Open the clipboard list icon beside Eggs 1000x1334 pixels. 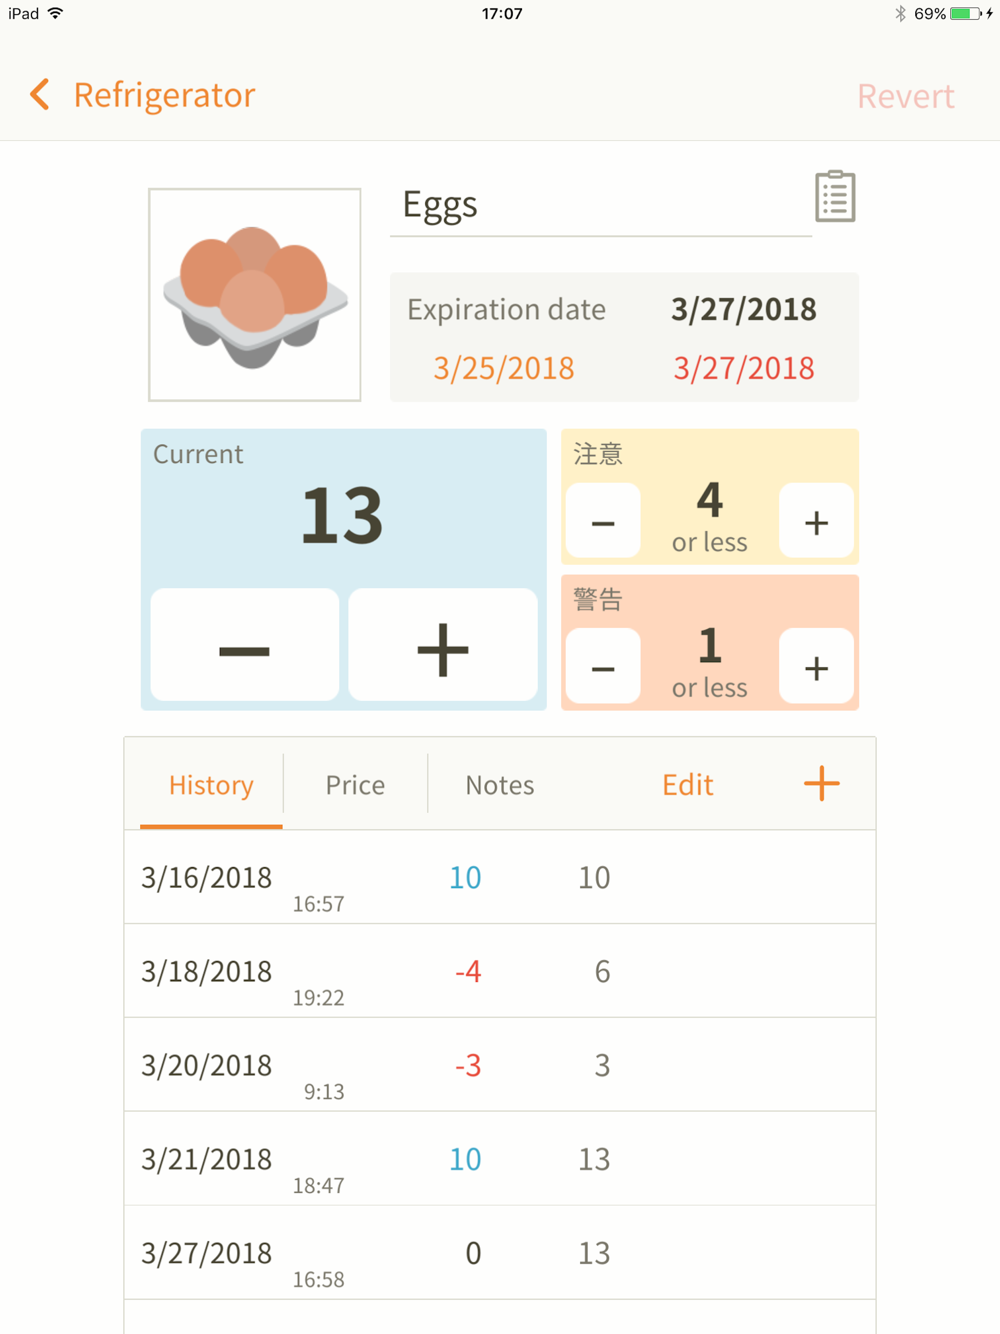835,196
